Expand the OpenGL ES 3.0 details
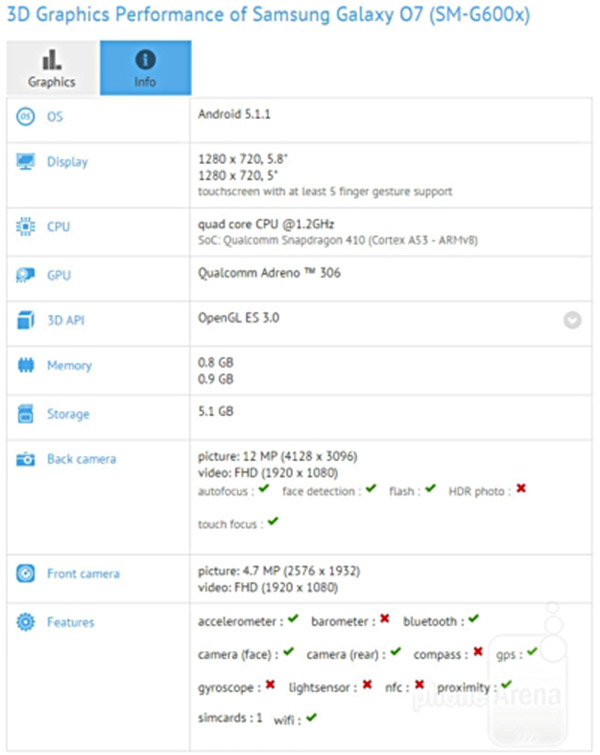Image resolution: width=600 pixels, height=755 pixels. point(572,321)
